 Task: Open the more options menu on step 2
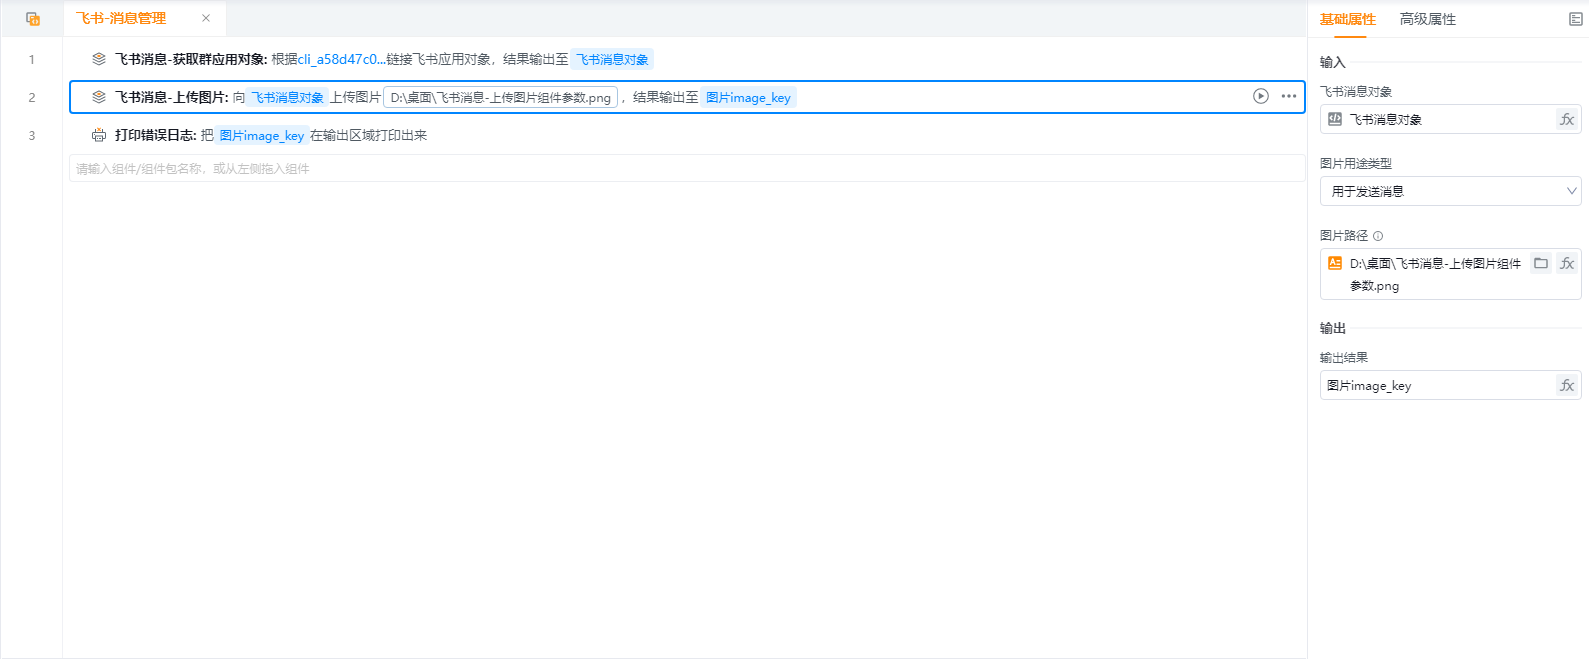[1288, 96]
